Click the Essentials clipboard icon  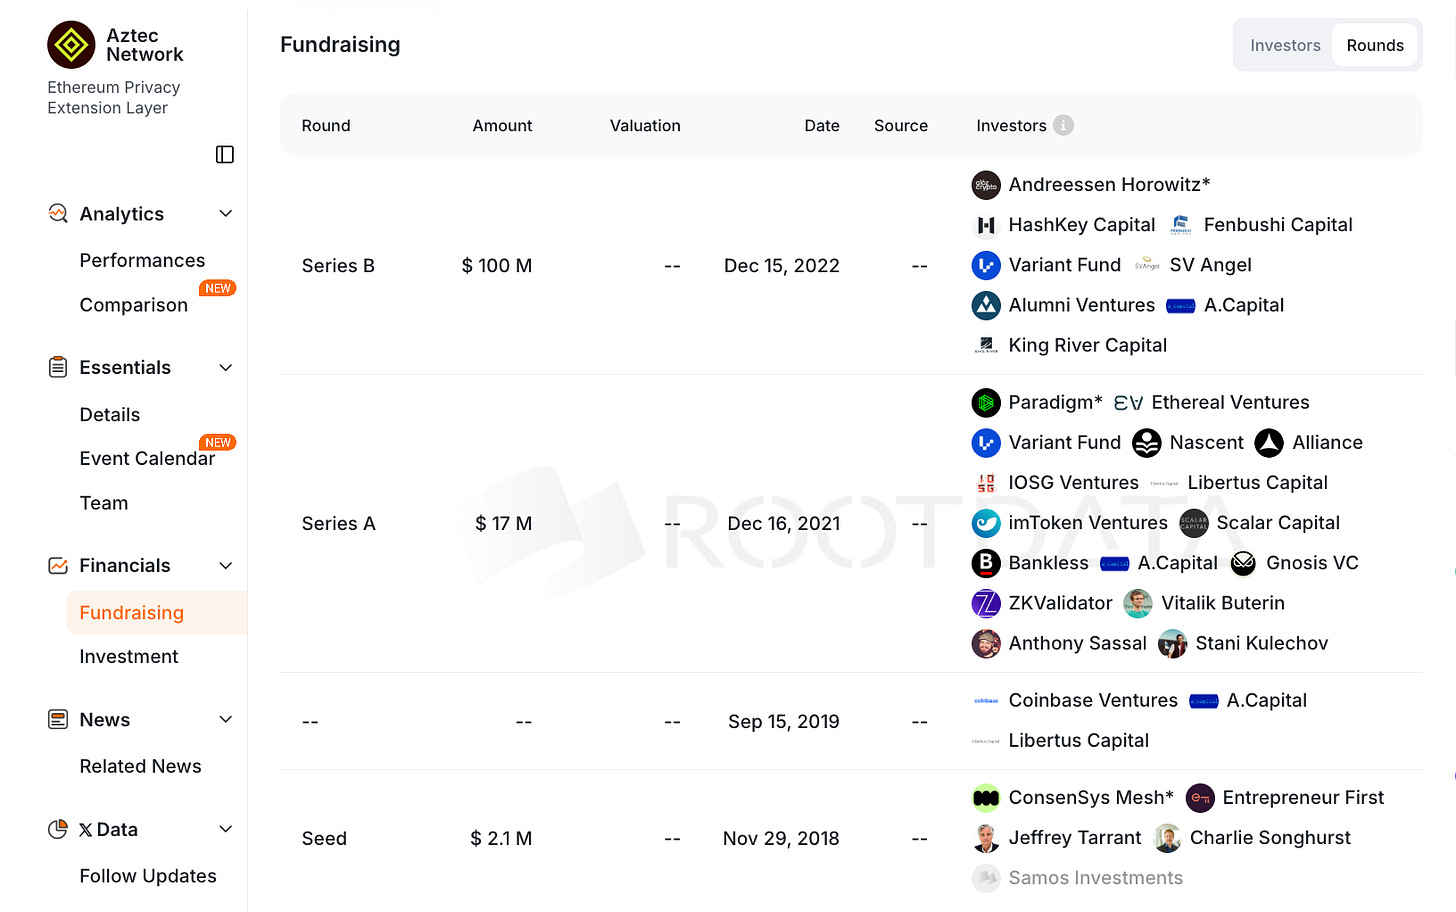coord(58,367)
